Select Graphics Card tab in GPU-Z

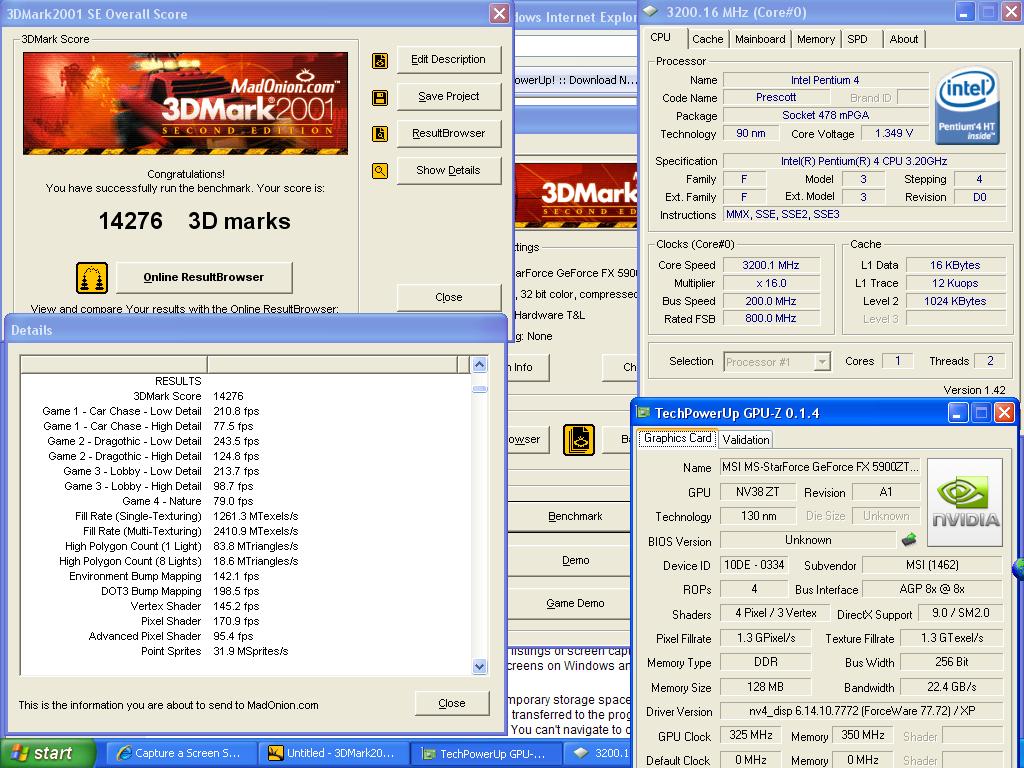pyautogui.click(x=677, y=438)
